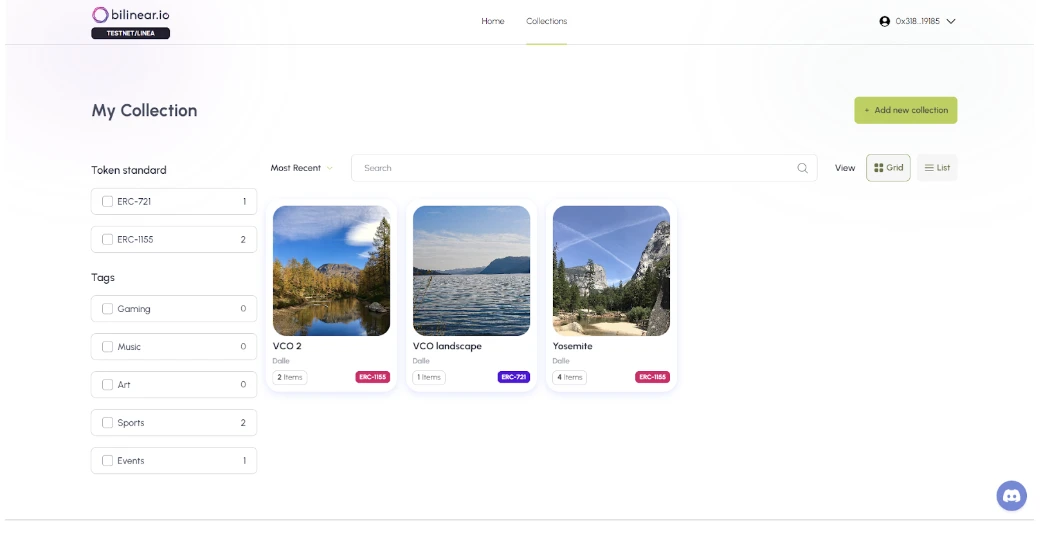Tick the Art tag checkbox

click(x=107, y=385)
